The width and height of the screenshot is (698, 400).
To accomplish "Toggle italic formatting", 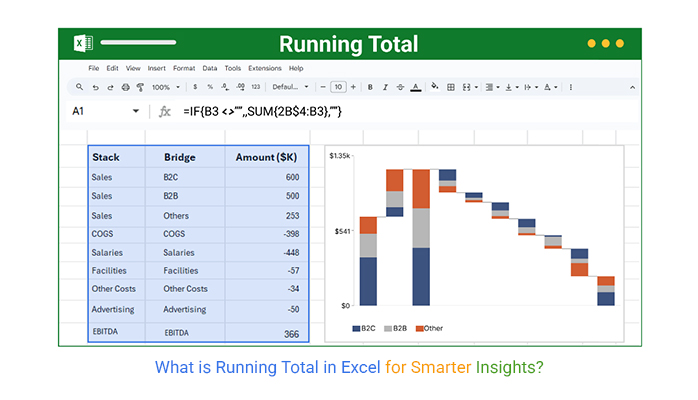I will click(385, 87).
